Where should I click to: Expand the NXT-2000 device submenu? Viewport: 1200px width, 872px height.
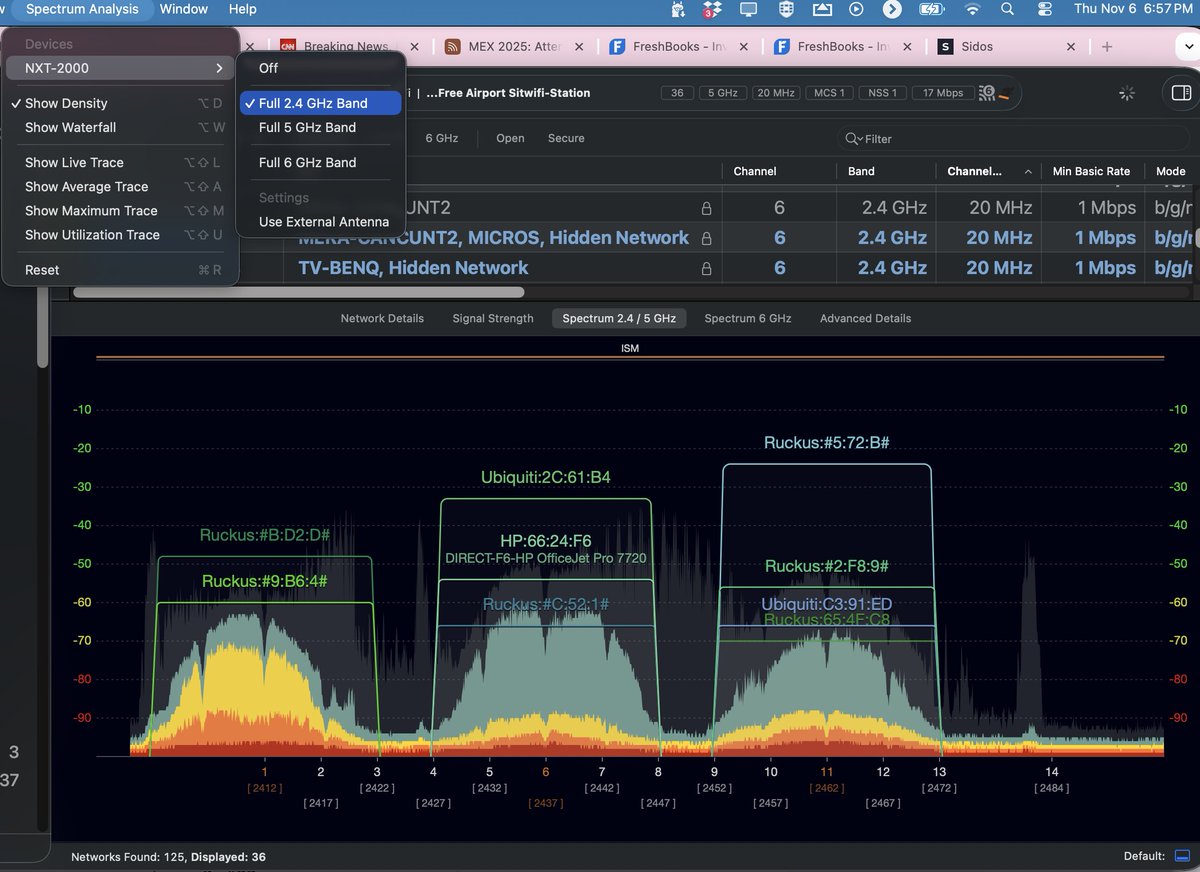120,68
